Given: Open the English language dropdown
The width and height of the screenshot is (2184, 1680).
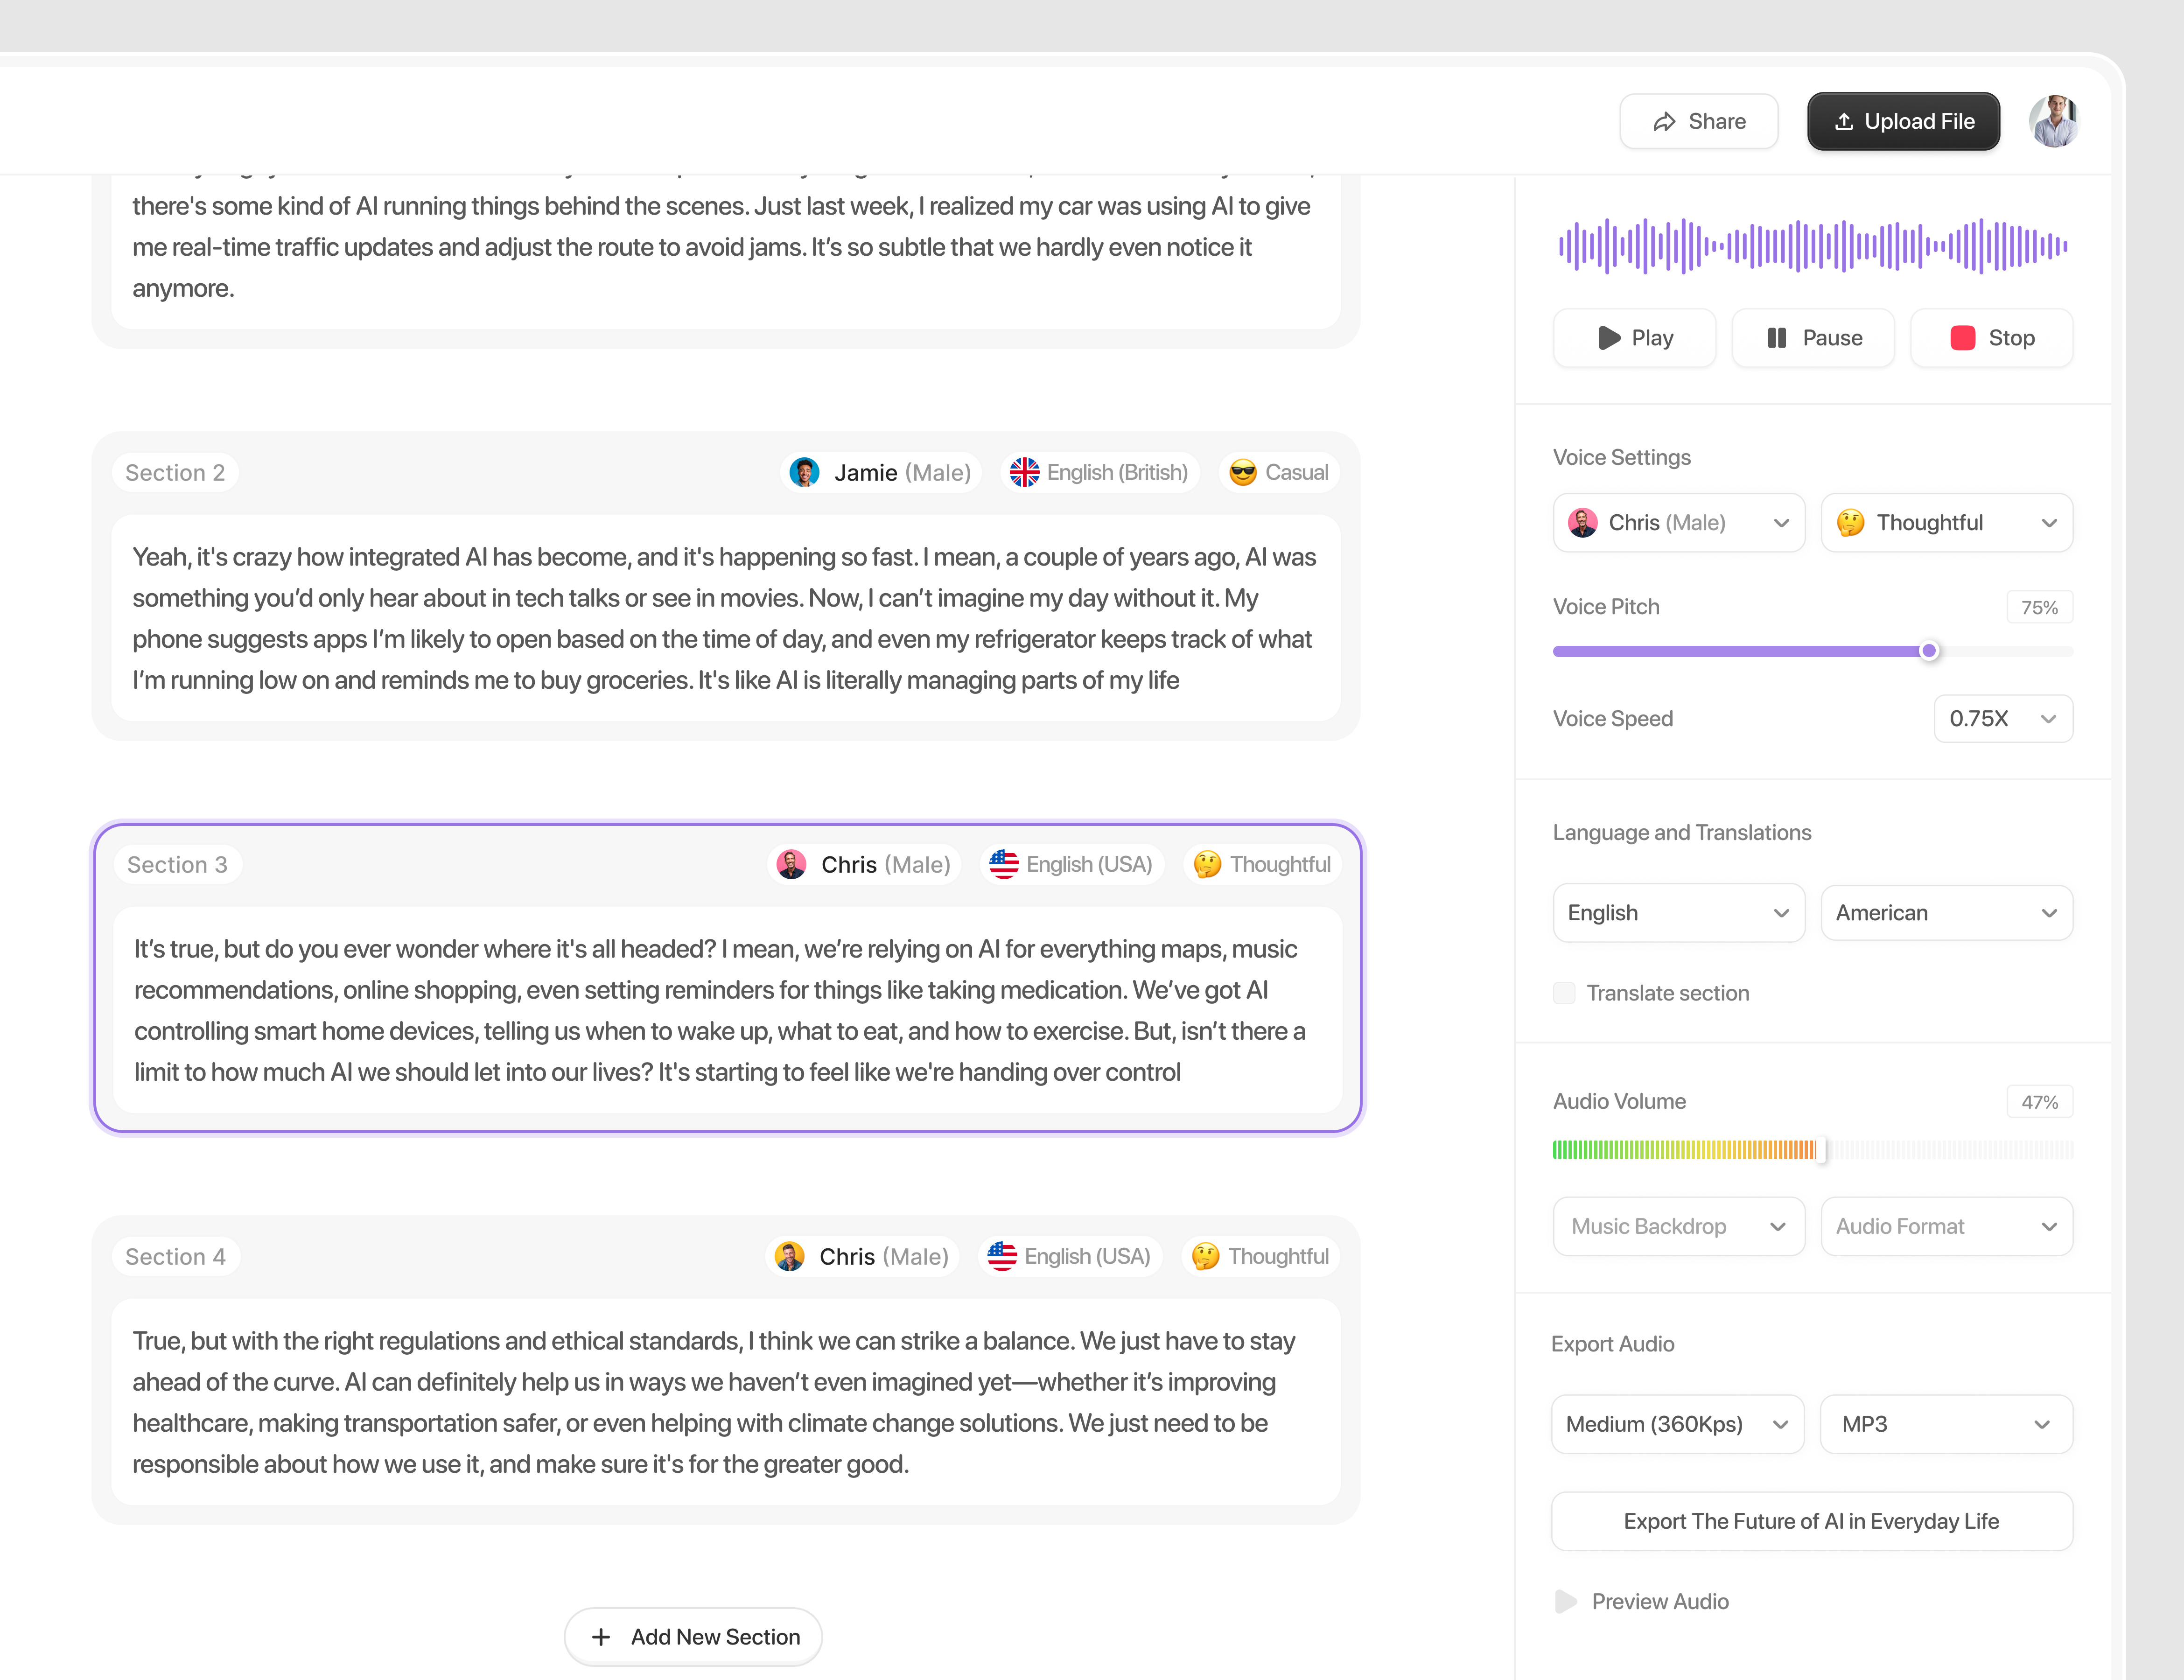Looking at the screenshot, I should [1678, 913].
